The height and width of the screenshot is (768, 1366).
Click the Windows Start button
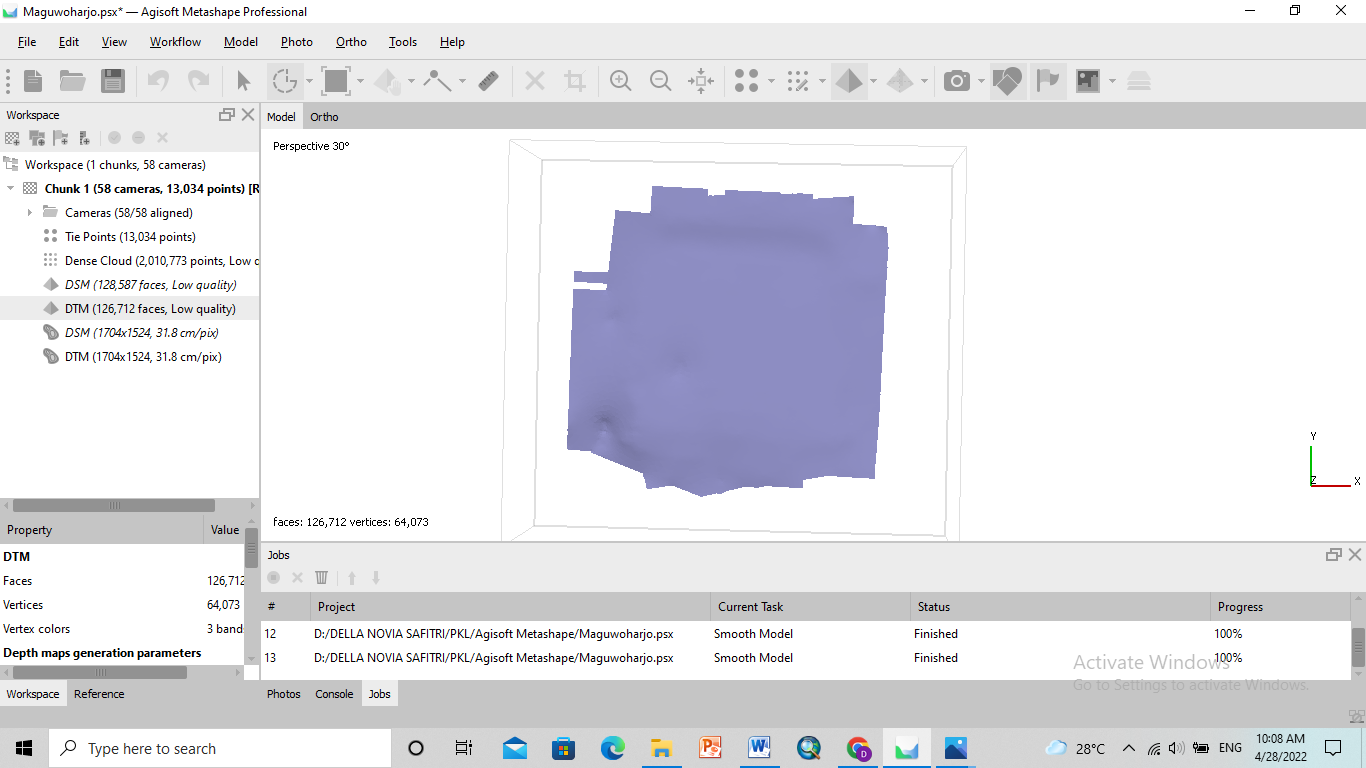(24, 748)
